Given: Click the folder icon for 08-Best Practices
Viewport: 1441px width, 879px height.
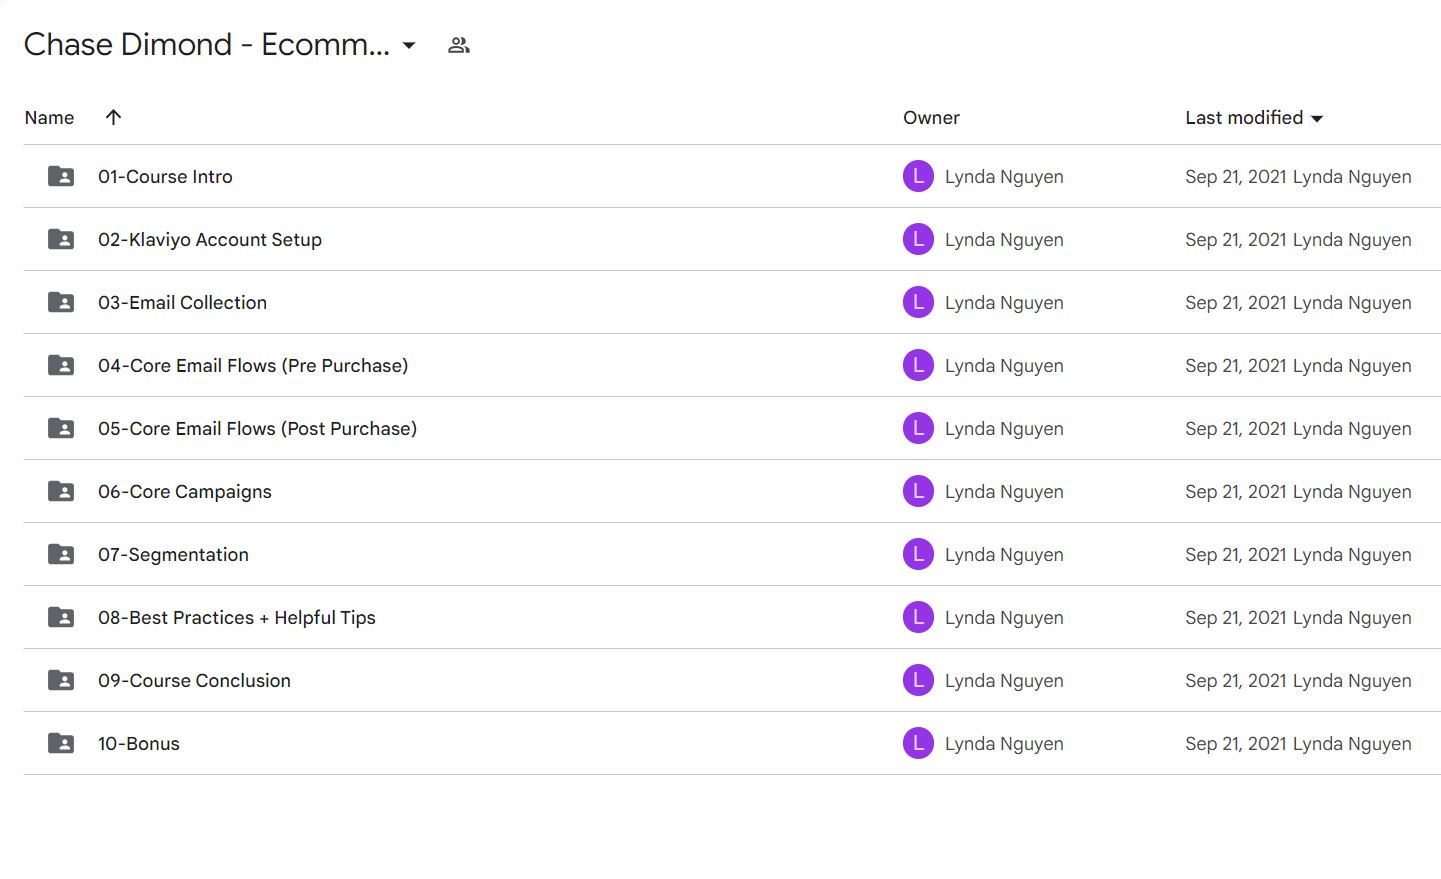Looking at the screenshot, I should pos(61,617).
